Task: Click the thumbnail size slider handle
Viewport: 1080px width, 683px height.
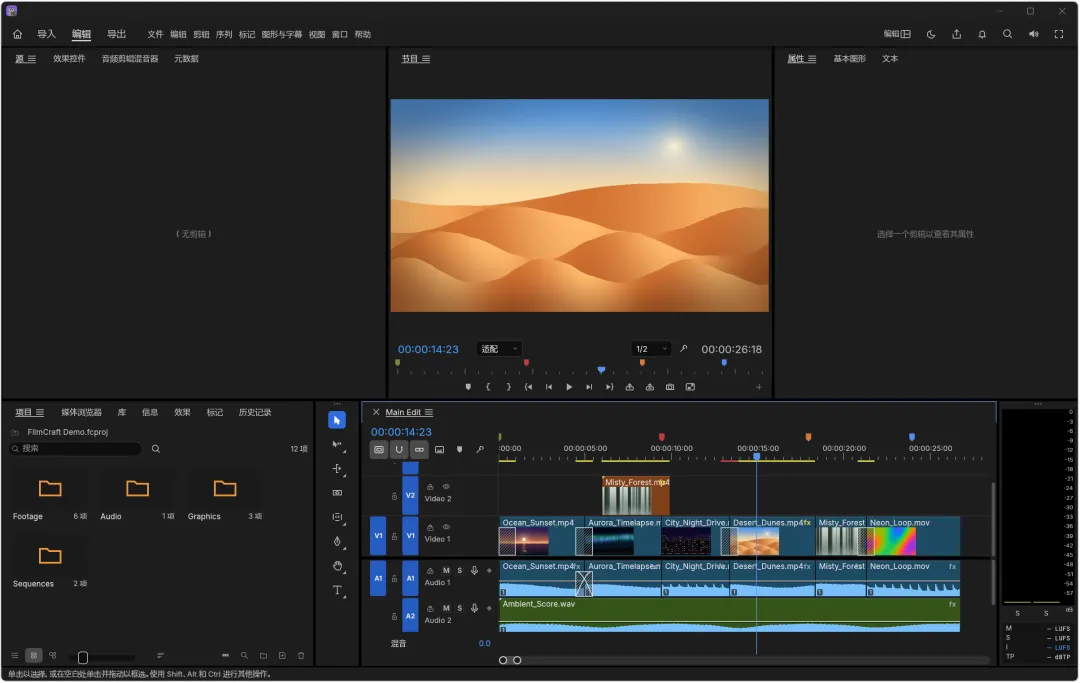Action: (83, 658)
